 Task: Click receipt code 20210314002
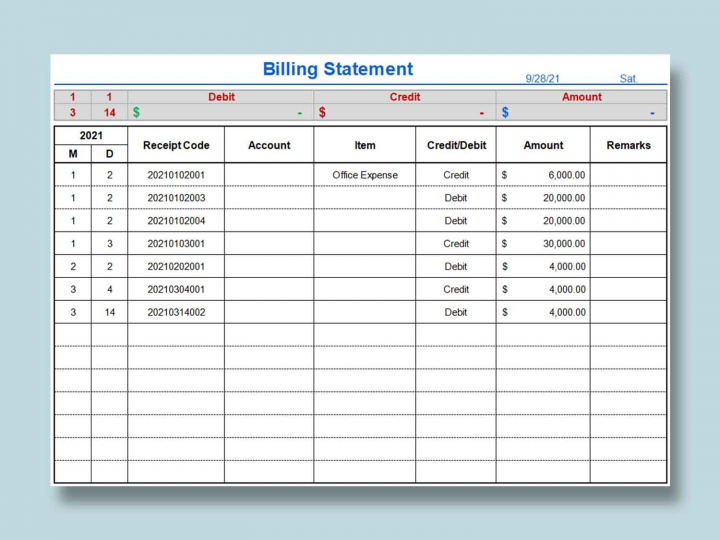(x=176, y=312)
